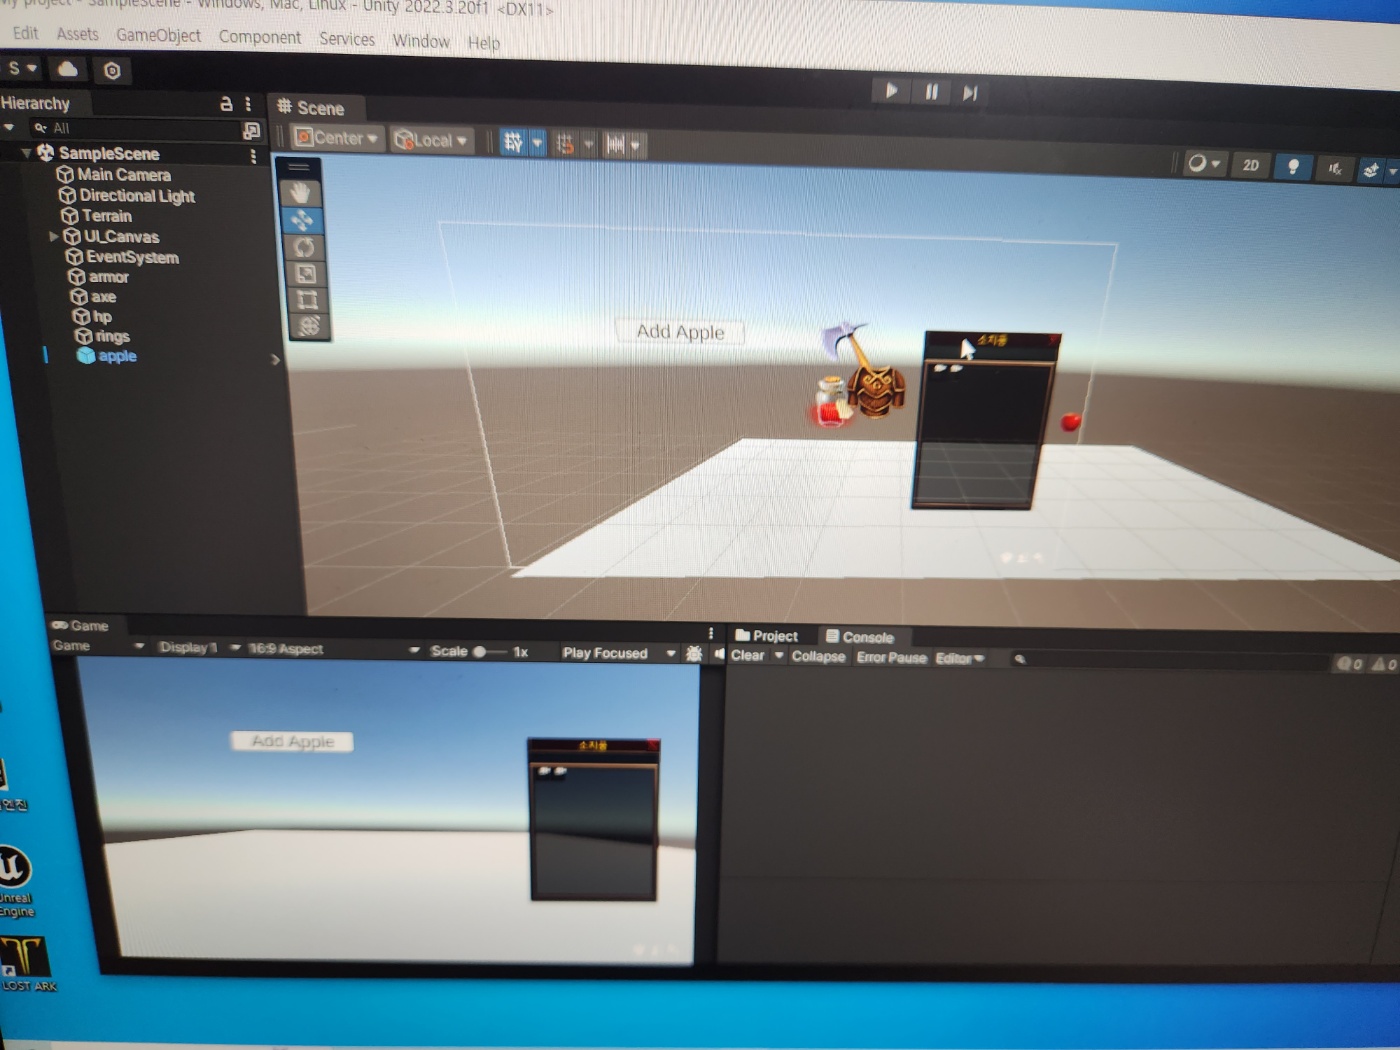
Task: Open the Console Clear options arrow
Action: coord(779,656)
